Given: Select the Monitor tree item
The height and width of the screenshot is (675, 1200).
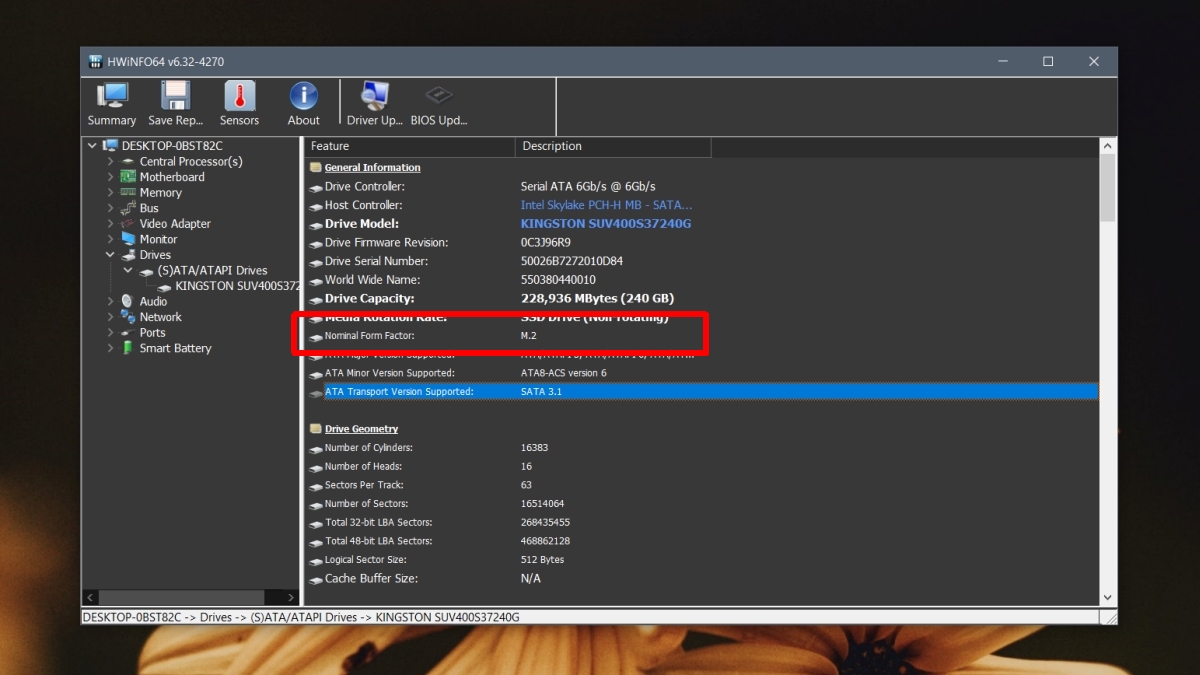Looking at the screenshot, I should tap(158, 239).
